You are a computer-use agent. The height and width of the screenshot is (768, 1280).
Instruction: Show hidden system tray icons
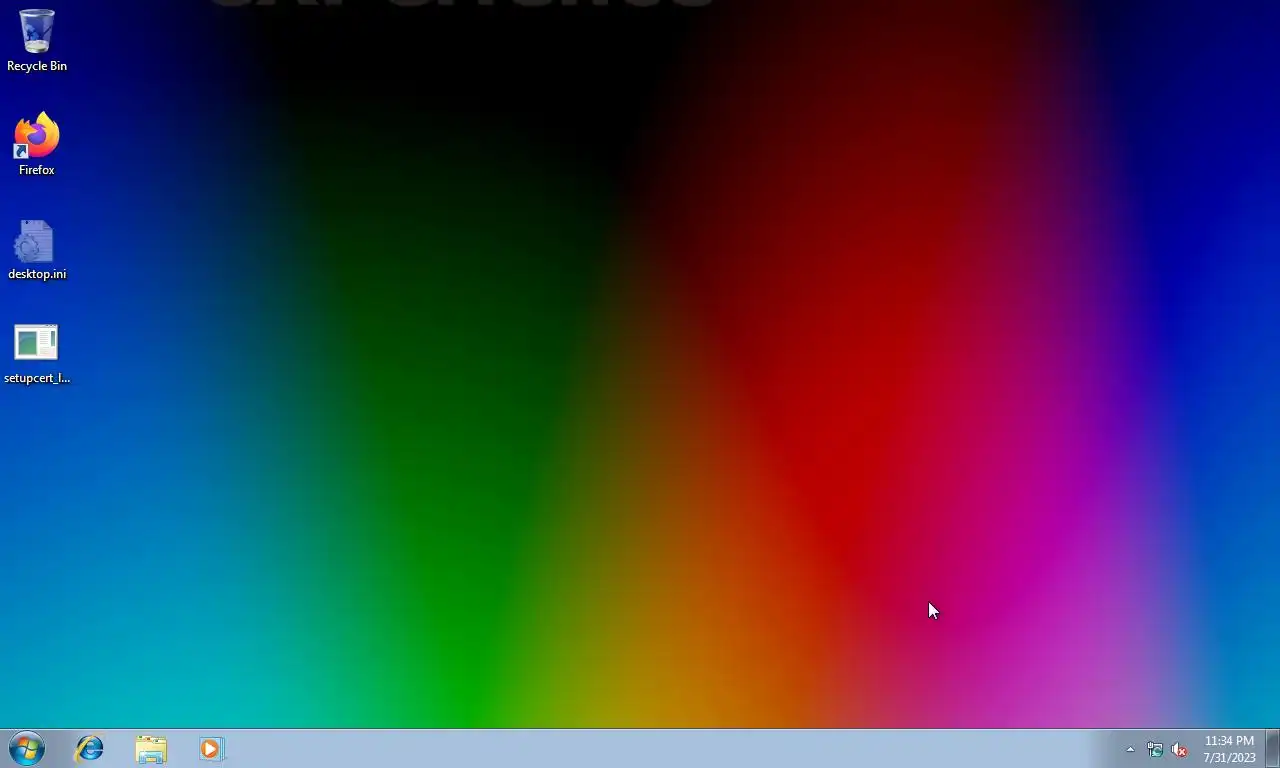click(1130, 749)
